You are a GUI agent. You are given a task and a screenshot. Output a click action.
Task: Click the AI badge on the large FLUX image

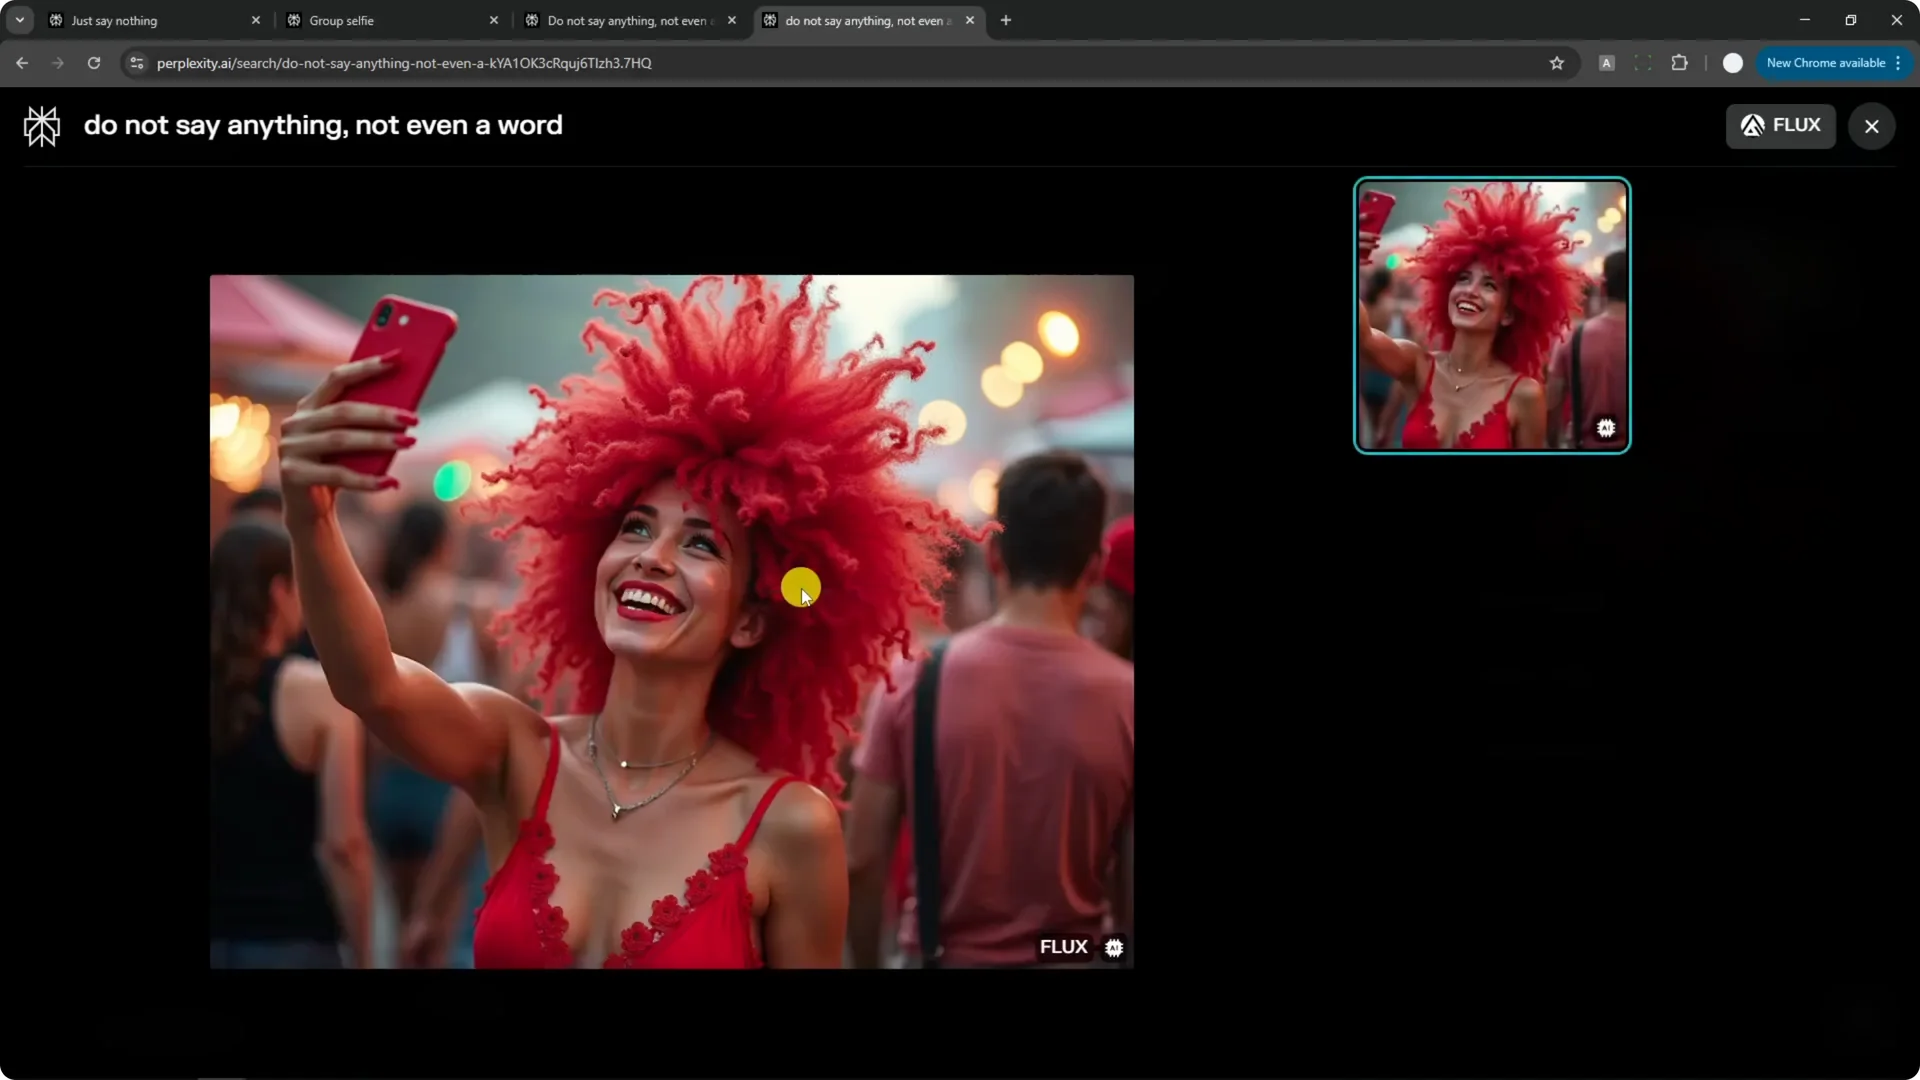point(1114,947)
